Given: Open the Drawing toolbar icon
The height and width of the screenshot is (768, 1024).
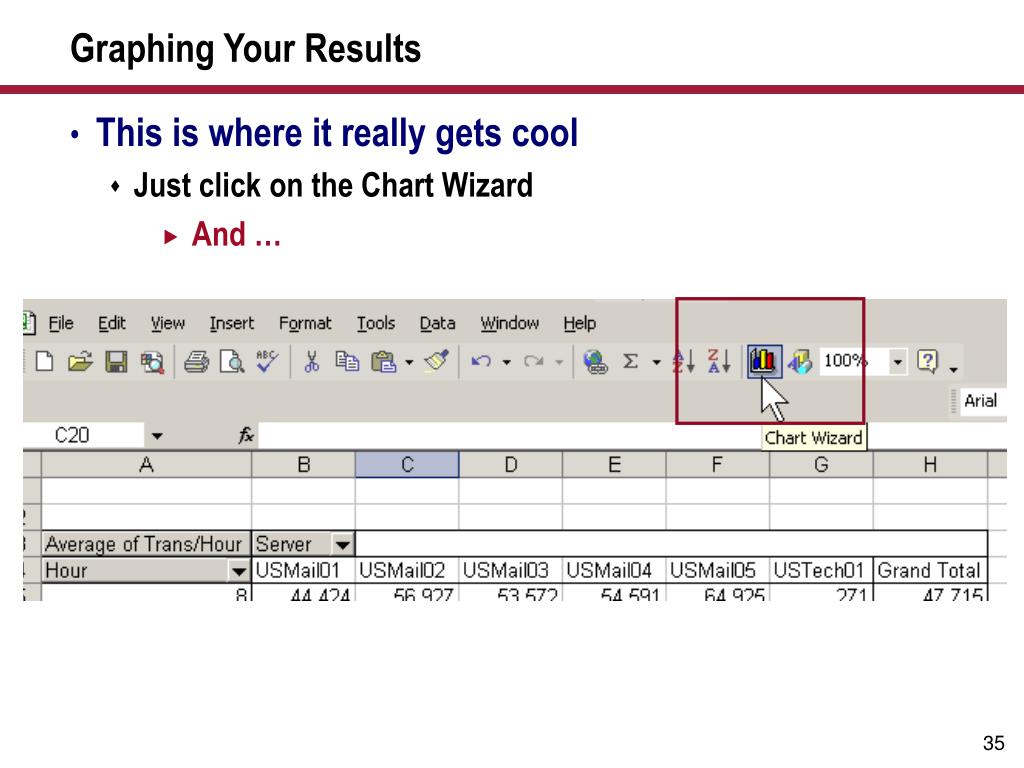Looking at the screenshot, I should (x=799, y=362).
